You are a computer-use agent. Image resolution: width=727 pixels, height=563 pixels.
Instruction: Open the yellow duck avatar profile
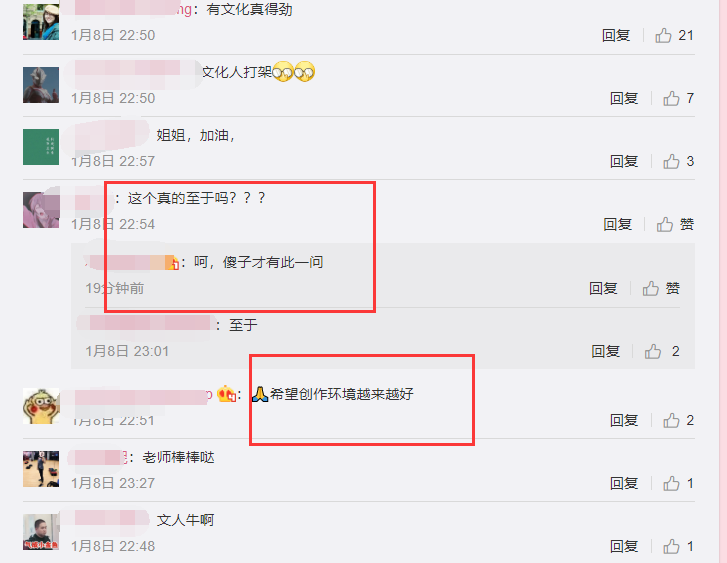coord(41,406)
